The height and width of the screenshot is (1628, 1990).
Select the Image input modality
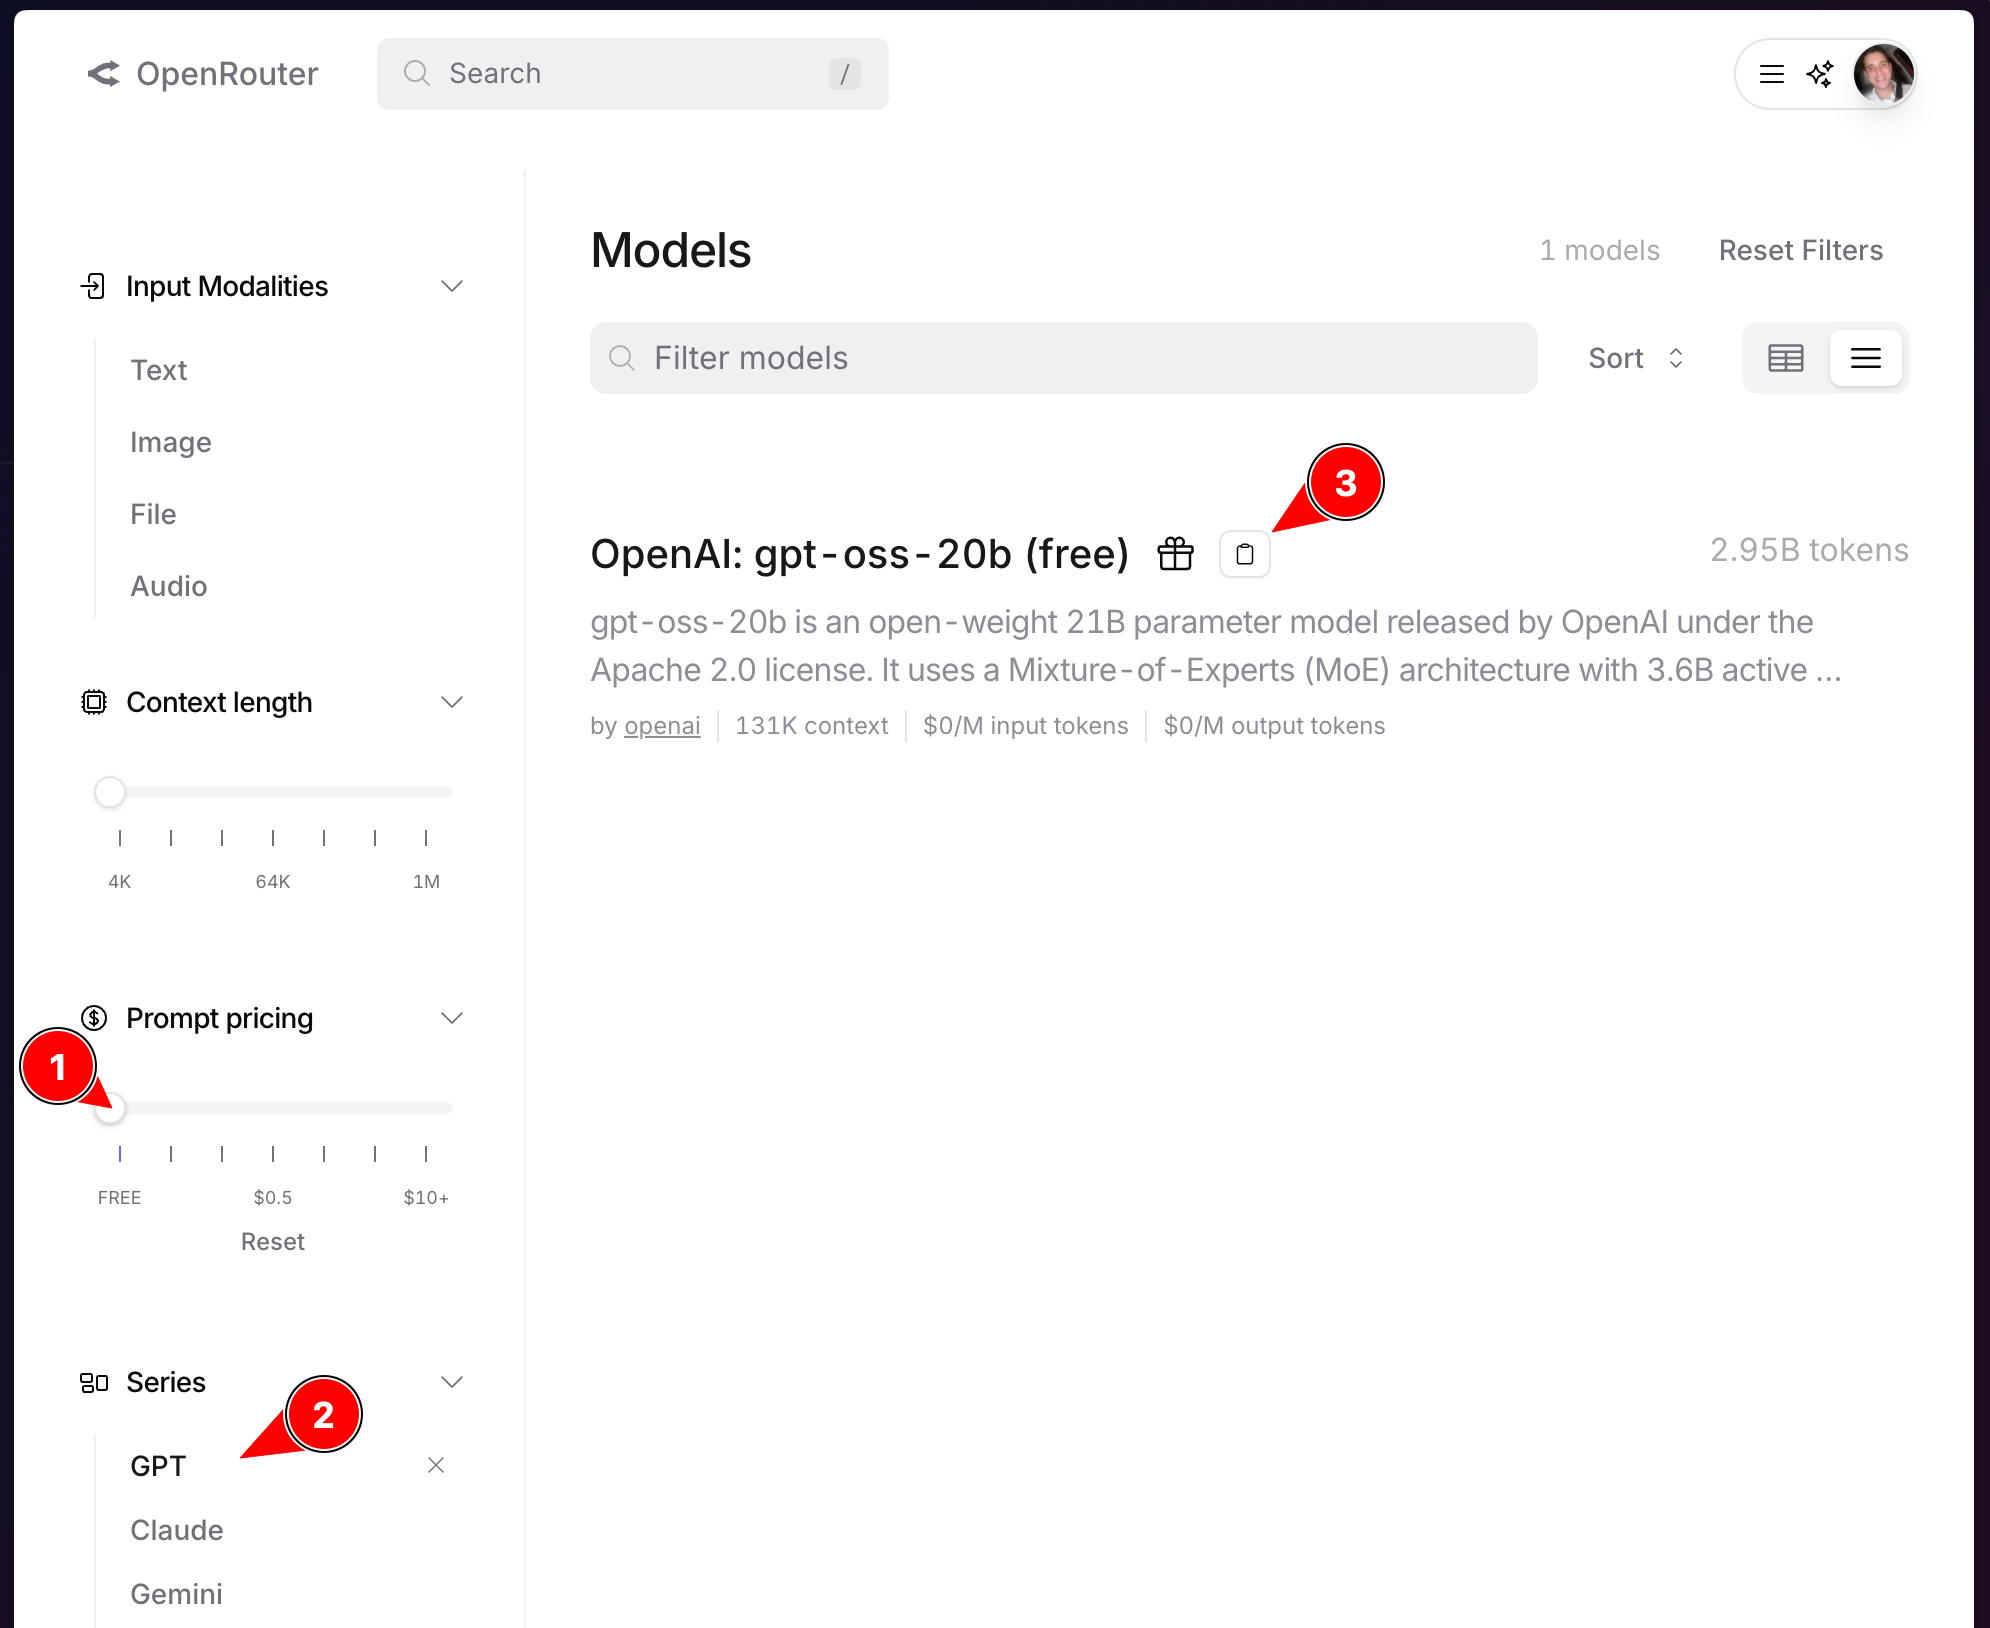(x=171, y=442)
